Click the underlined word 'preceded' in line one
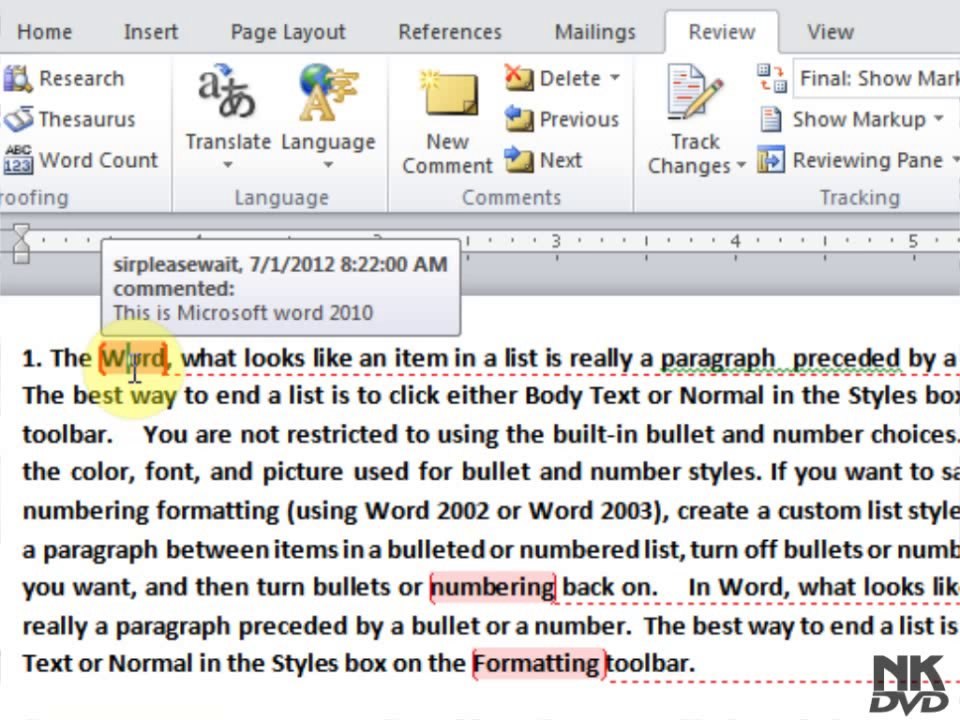The height and width of the screenshot is (720, 960). 847,358
